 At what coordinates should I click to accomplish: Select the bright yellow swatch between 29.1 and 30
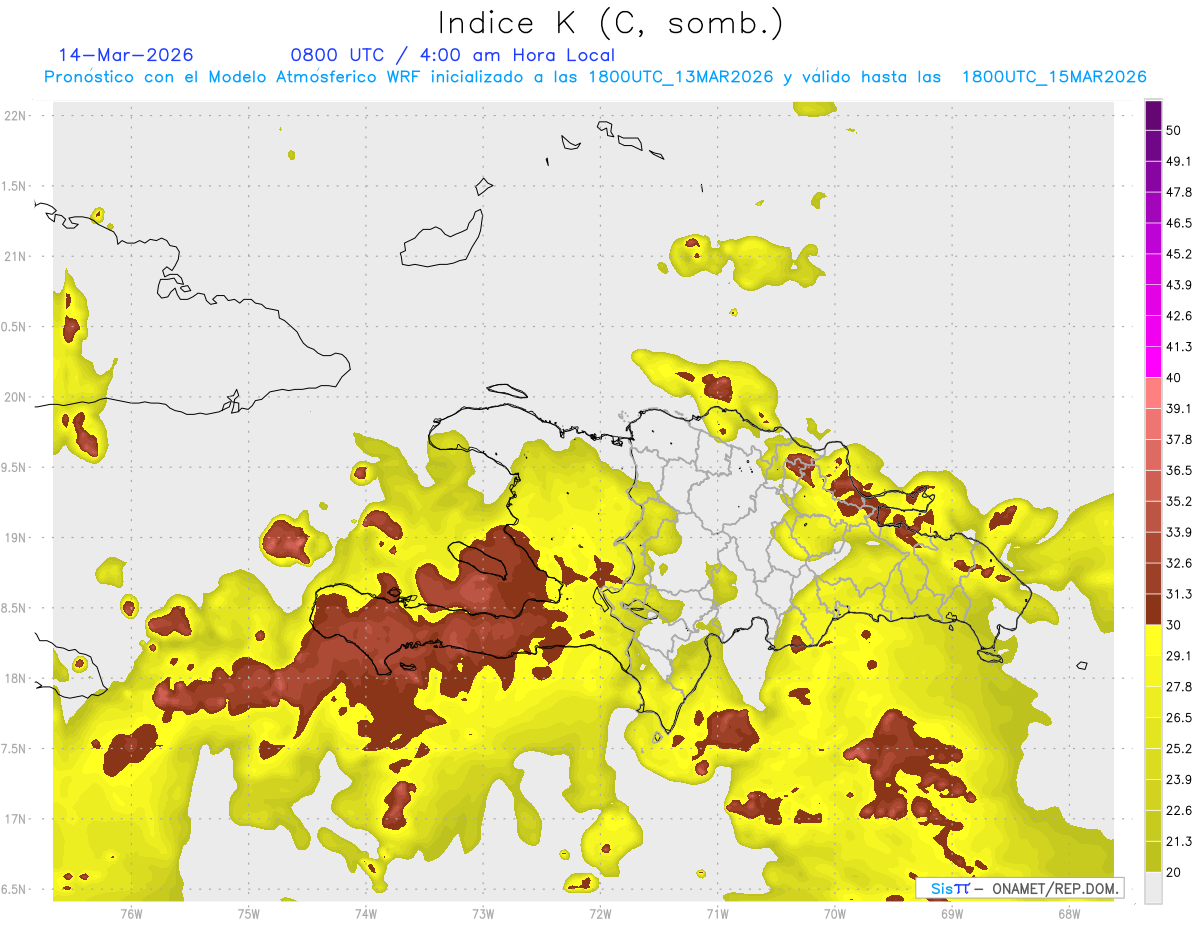click(x=1154, y=640)
